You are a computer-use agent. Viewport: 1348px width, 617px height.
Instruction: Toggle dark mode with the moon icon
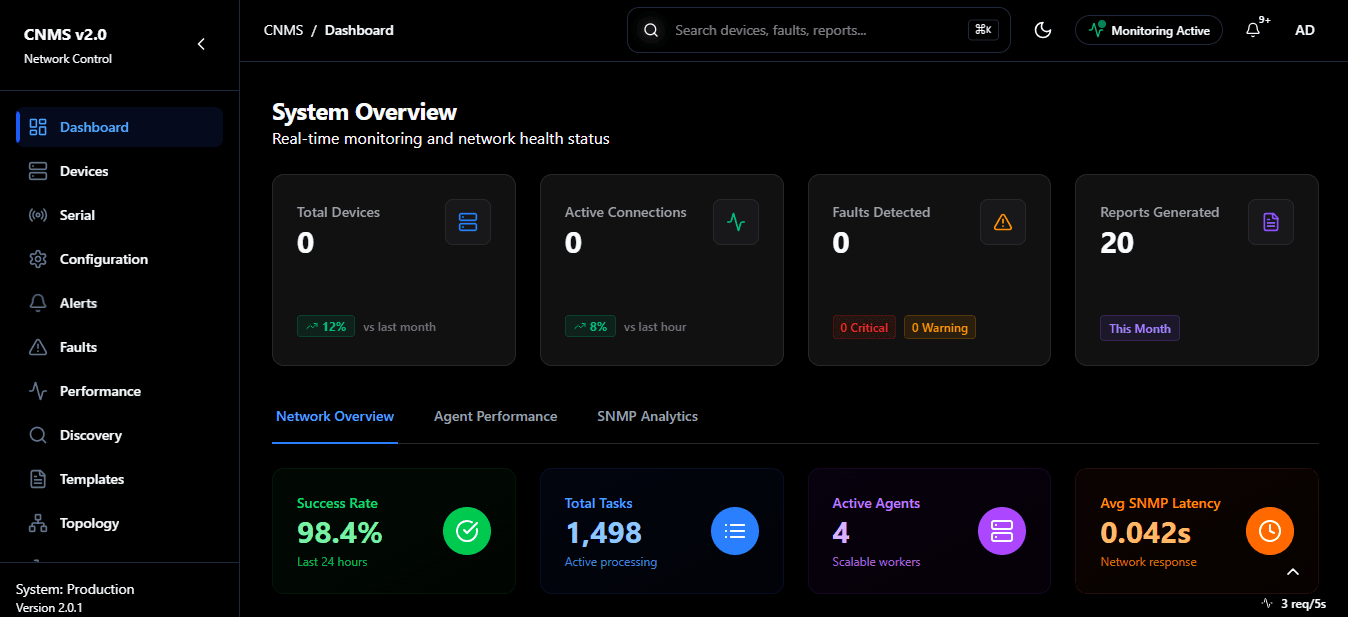(1042, 30)
